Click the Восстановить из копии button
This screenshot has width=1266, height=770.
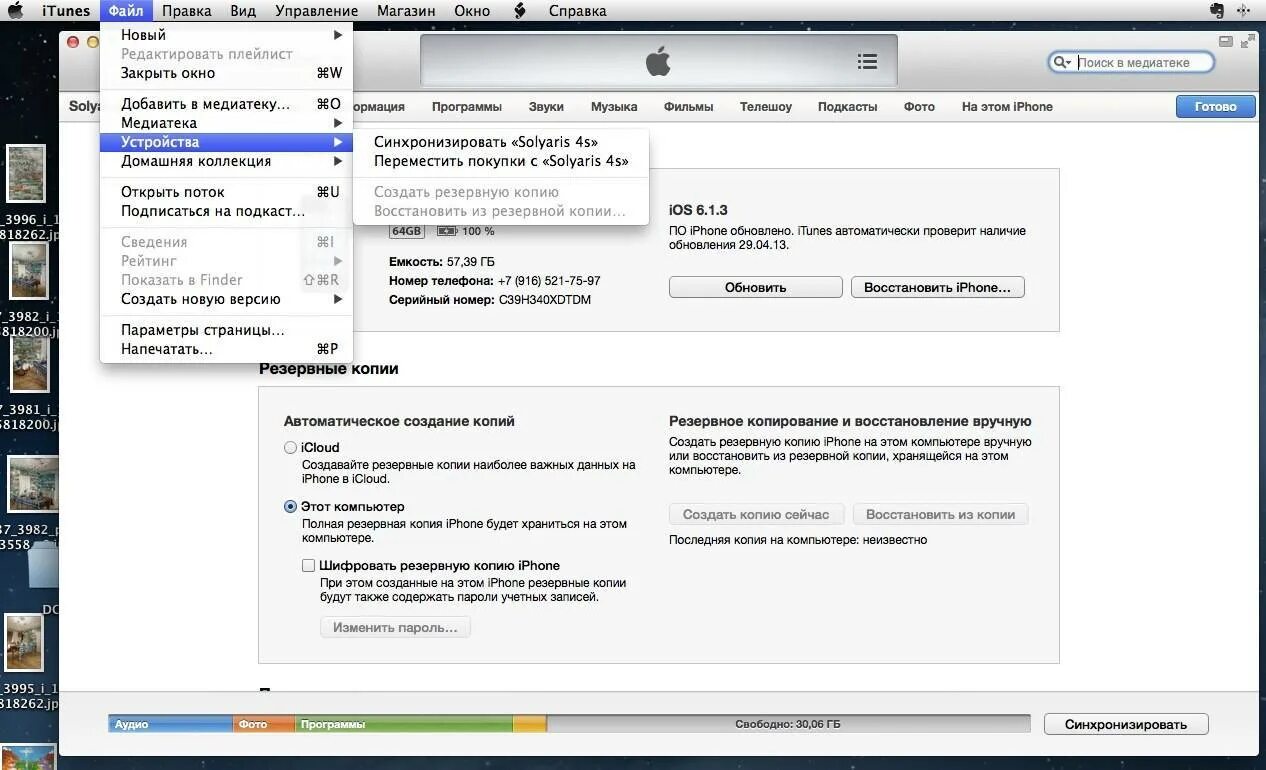940,515
